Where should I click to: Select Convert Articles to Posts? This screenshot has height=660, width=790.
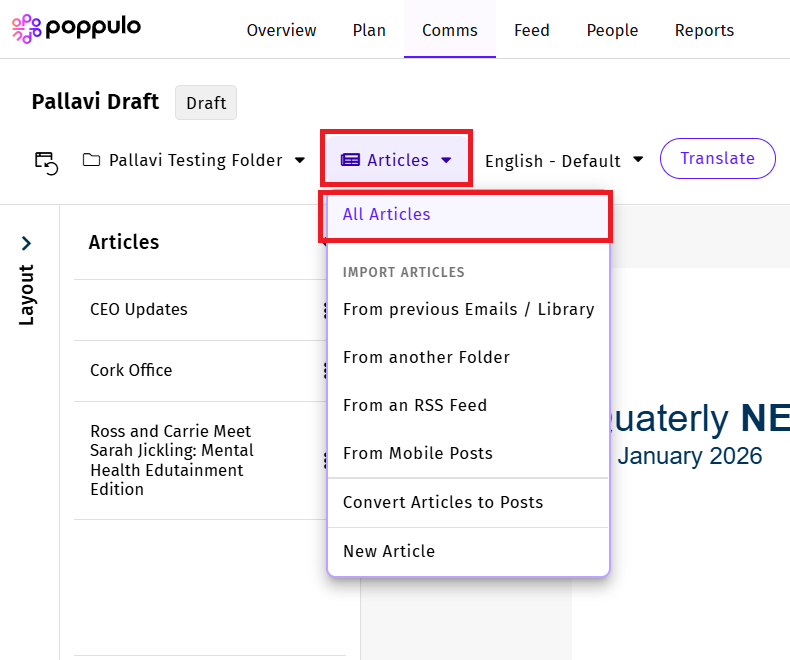(x=442, y=502)
